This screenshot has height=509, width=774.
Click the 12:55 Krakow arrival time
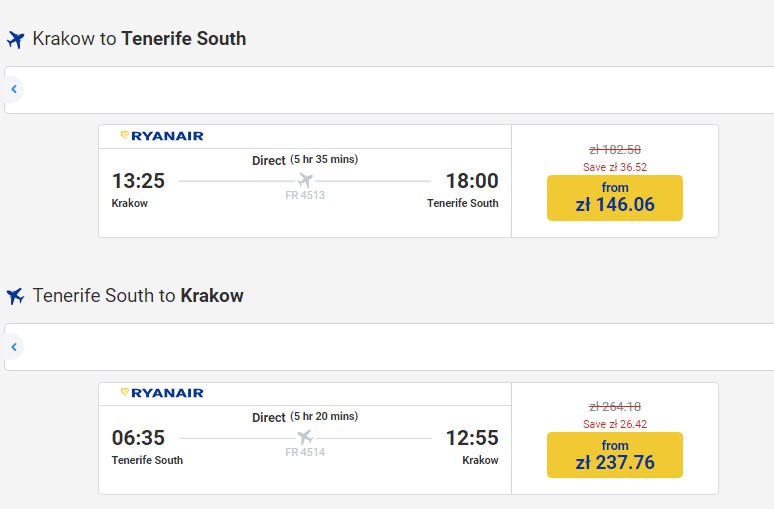(x=471, y=438)
